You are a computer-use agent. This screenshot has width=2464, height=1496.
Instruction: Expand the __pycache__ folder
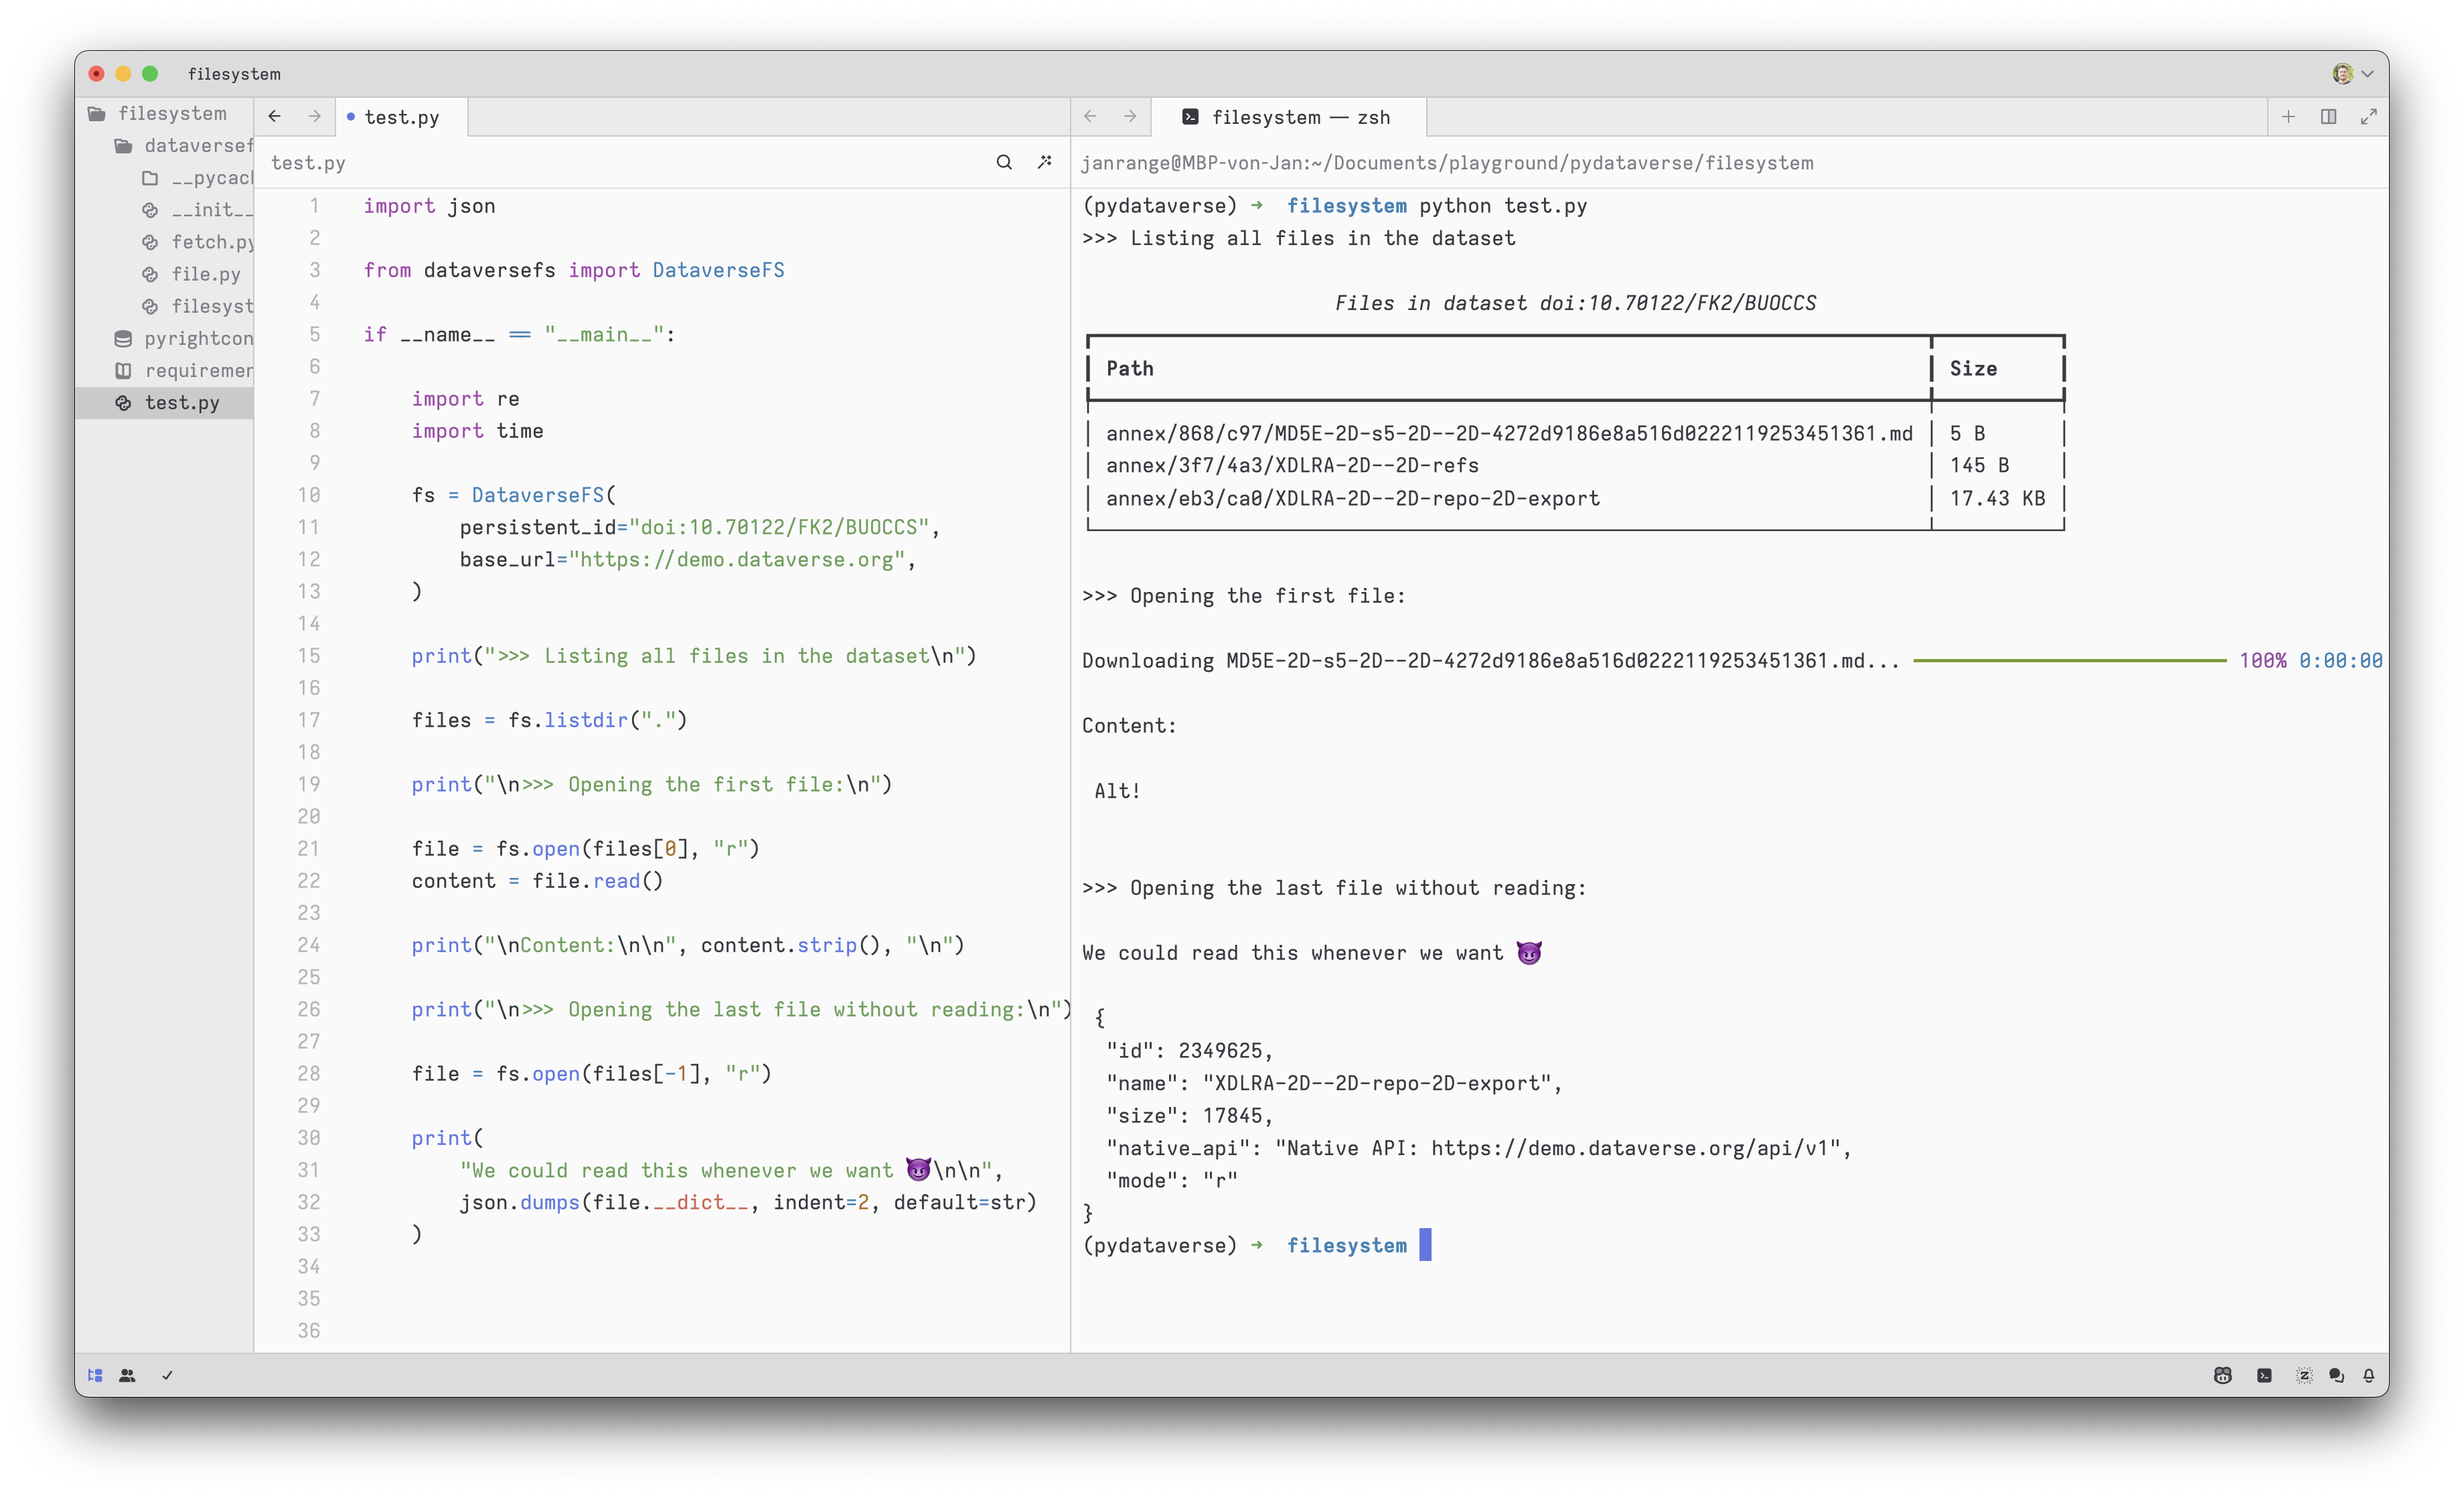210,178
